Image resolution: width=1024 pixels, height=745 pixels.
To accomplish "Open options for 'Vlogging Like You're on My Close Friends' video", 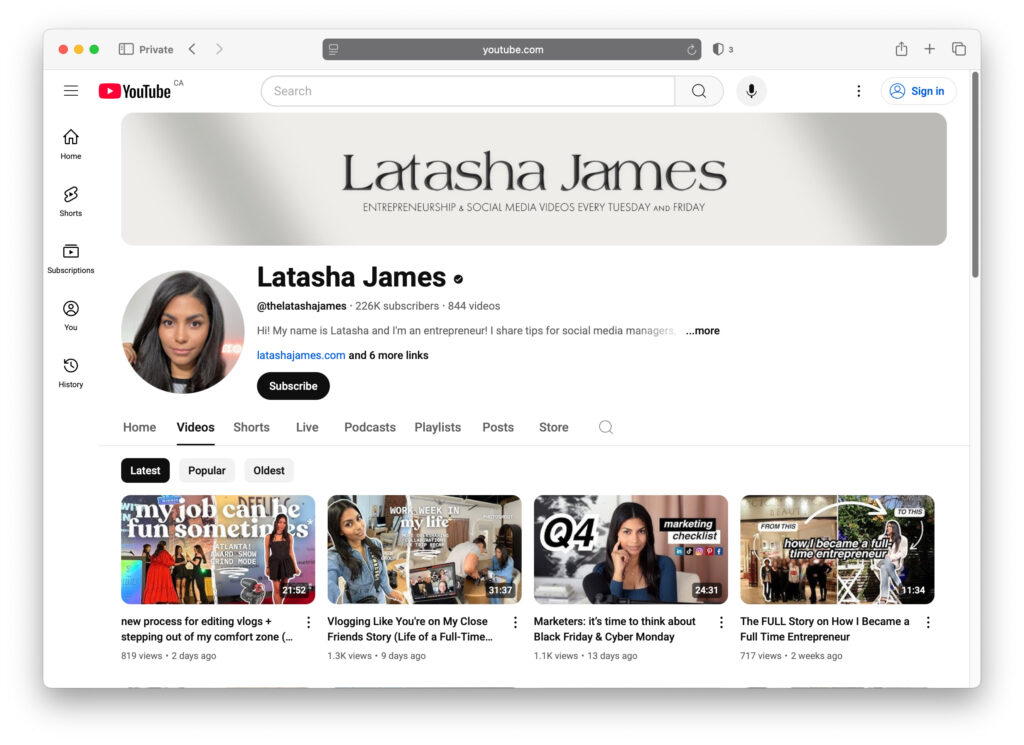I will point(515,622).
